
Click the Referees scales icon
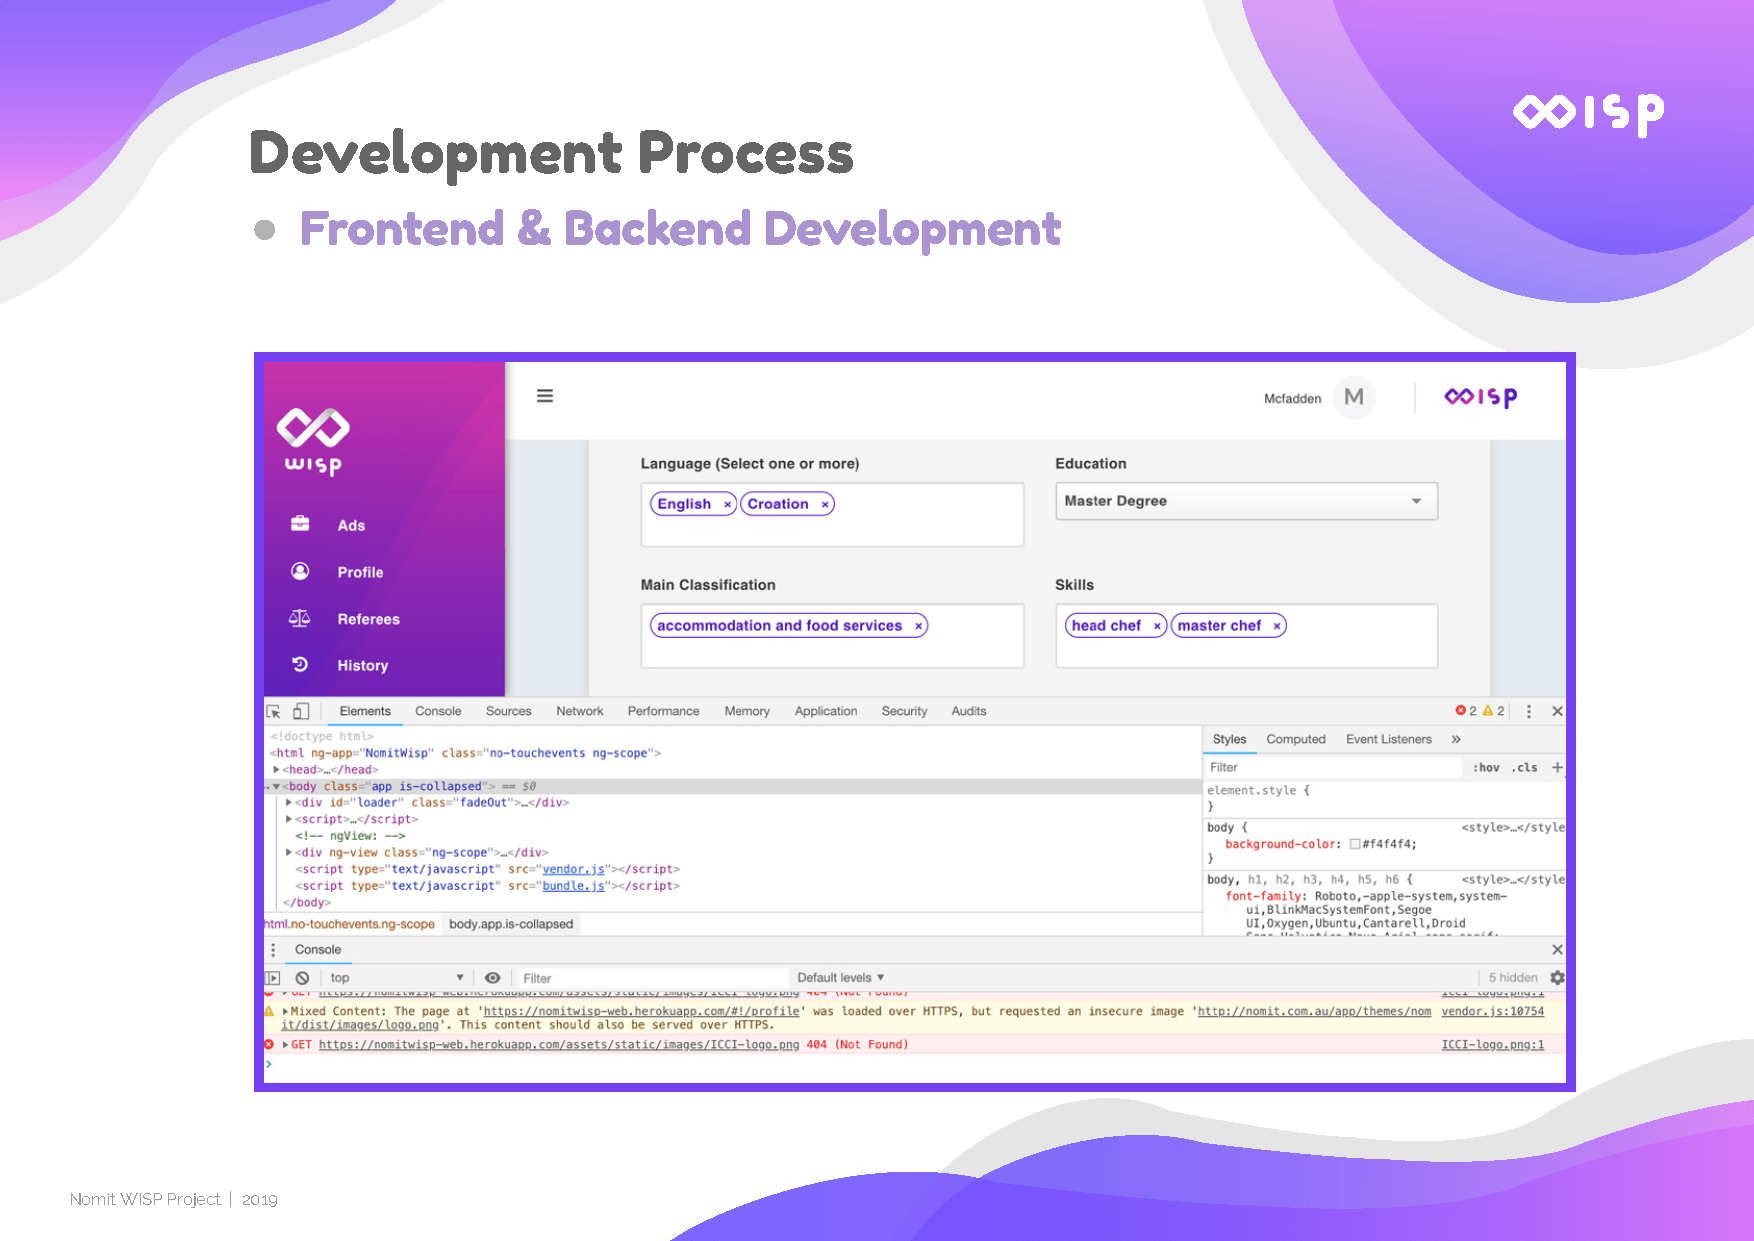pos(300,618)
